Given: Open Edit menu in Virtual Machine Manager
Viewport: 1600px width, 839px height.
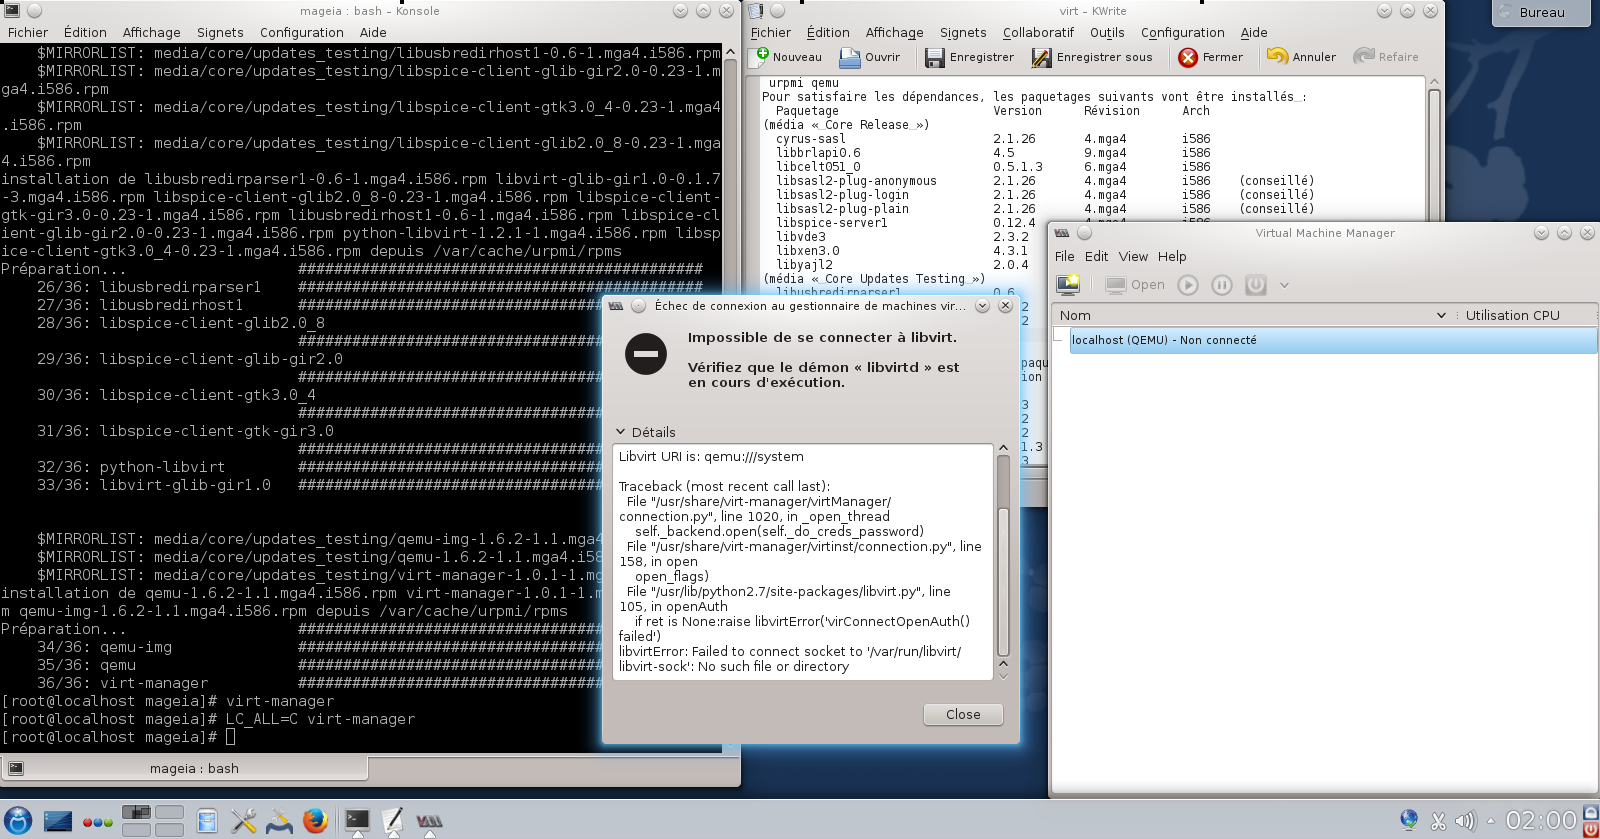Looking at the screenshot, I should point(1096,256).
